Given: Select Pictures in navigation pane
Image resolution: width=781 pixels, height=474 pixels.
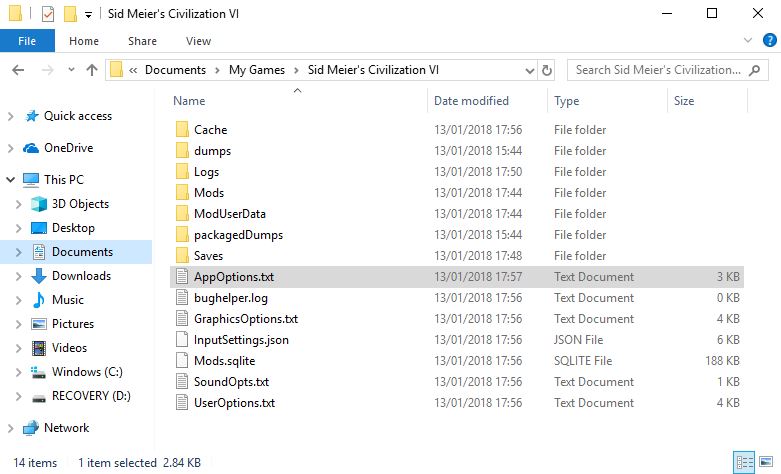Looking at the screenshot, I should point(73,324).
